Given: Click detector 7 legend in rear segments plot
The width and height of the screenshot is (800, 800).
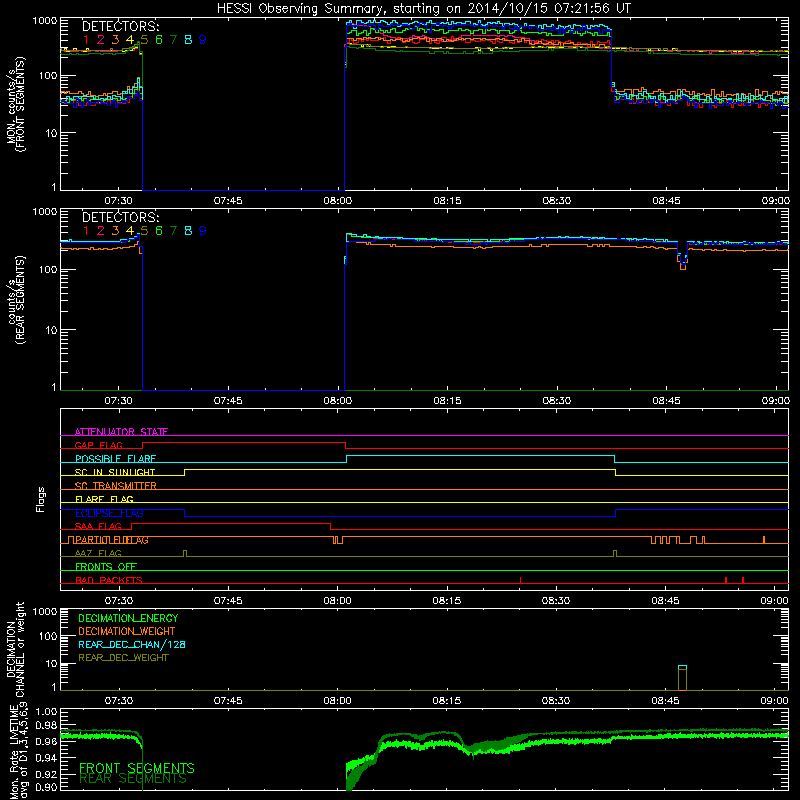Looking at the screenshot, I should pos(173,231).
